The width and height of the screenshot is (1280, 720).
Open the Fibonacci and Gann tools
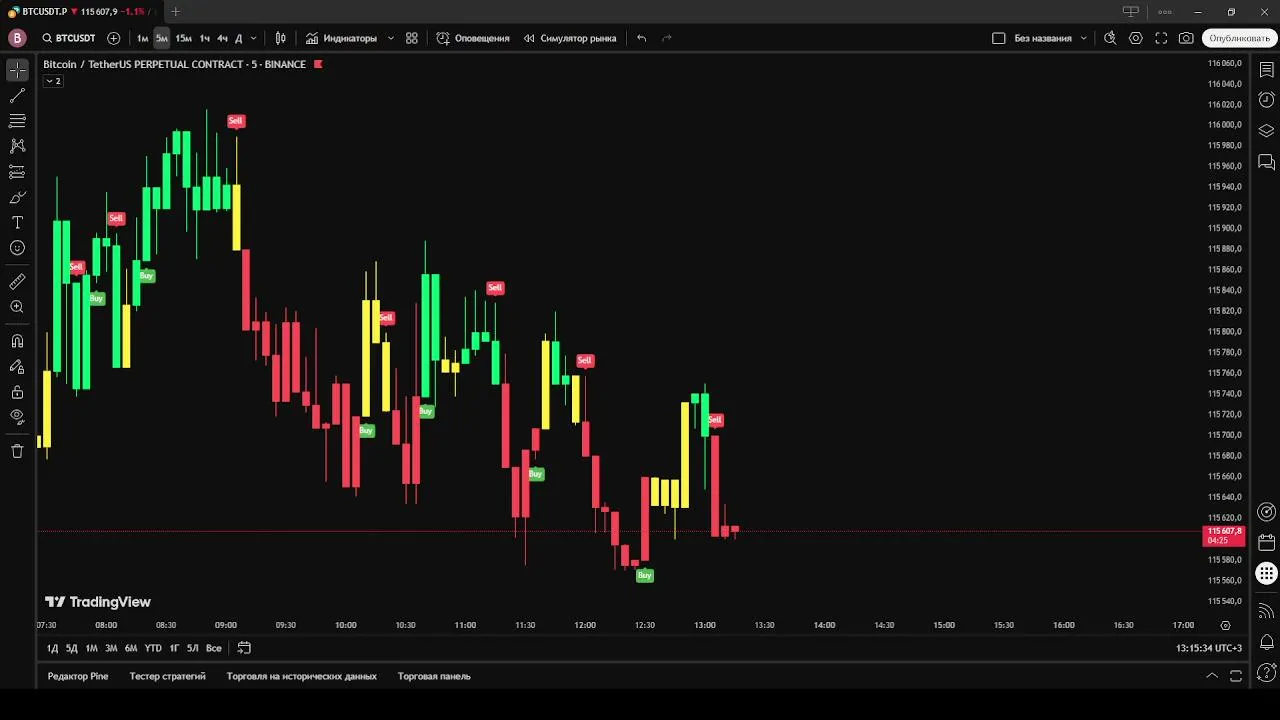tap(17, 121)
